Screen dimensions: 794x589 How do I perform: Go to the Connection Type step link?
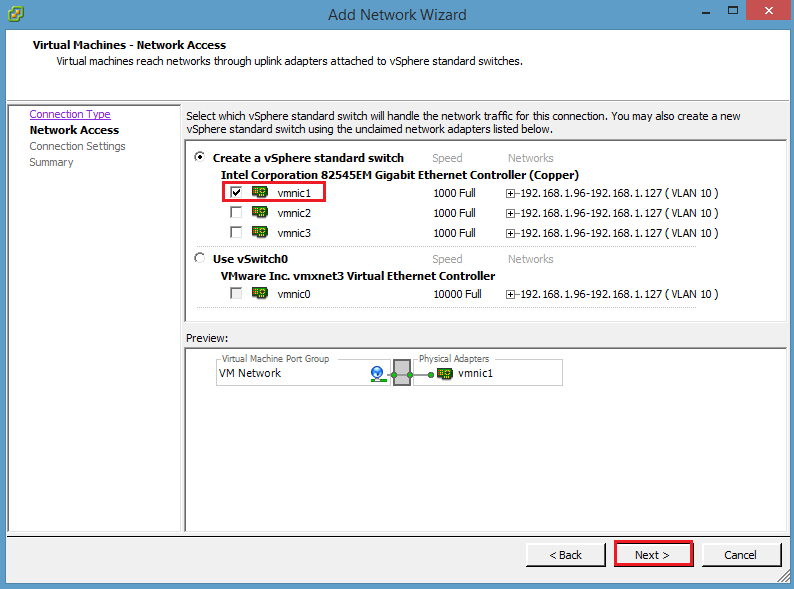coord(70,114)
